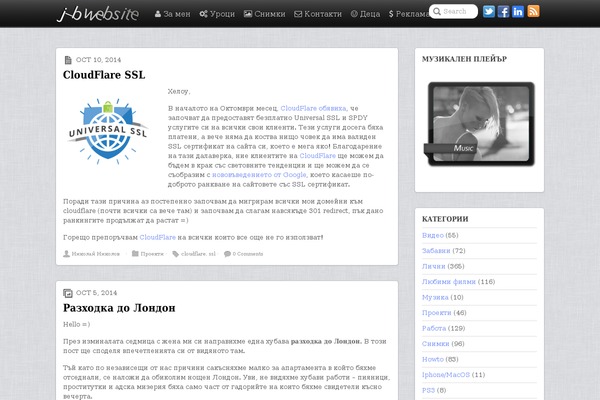
Task: Click the folder icon next to Проекти
Action: [135, 253]
